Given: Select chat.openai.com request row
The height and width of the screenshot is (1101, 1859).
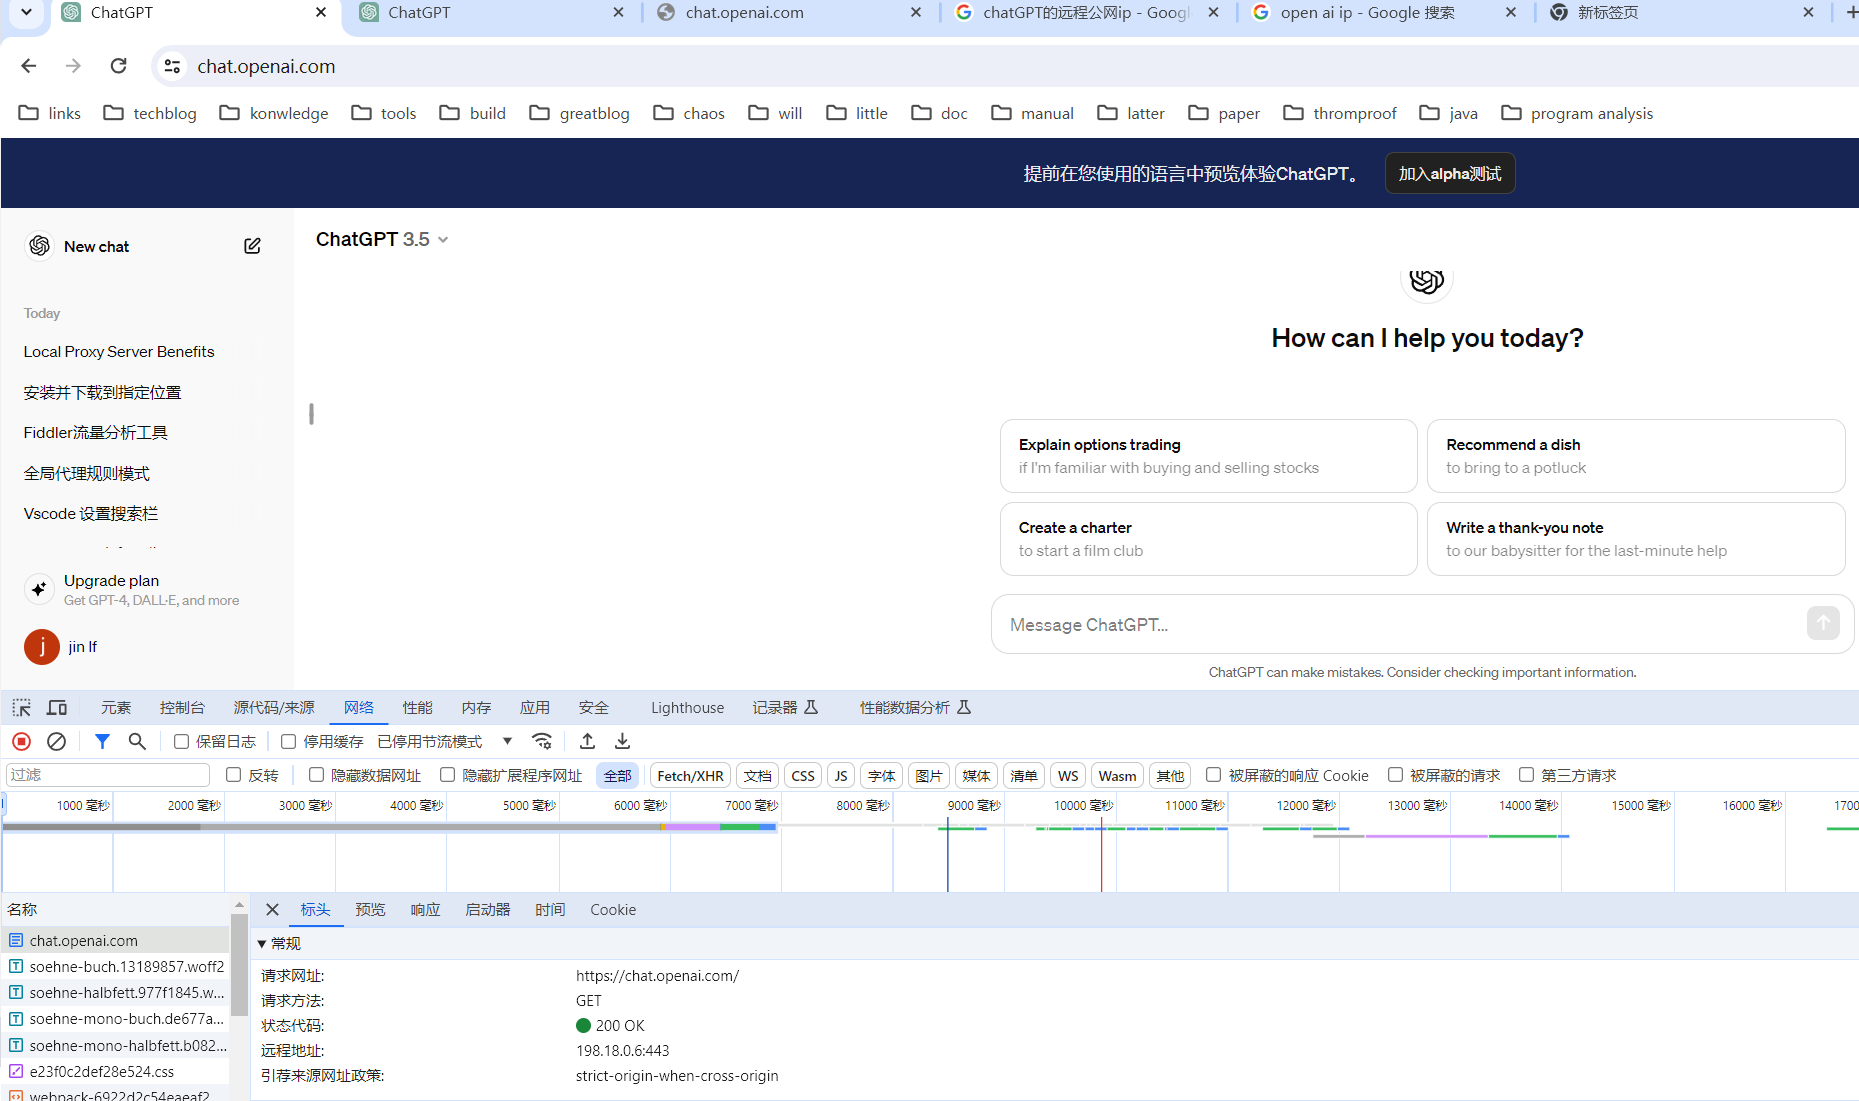Looking at the screenshot, I should [x=115, y=940].
